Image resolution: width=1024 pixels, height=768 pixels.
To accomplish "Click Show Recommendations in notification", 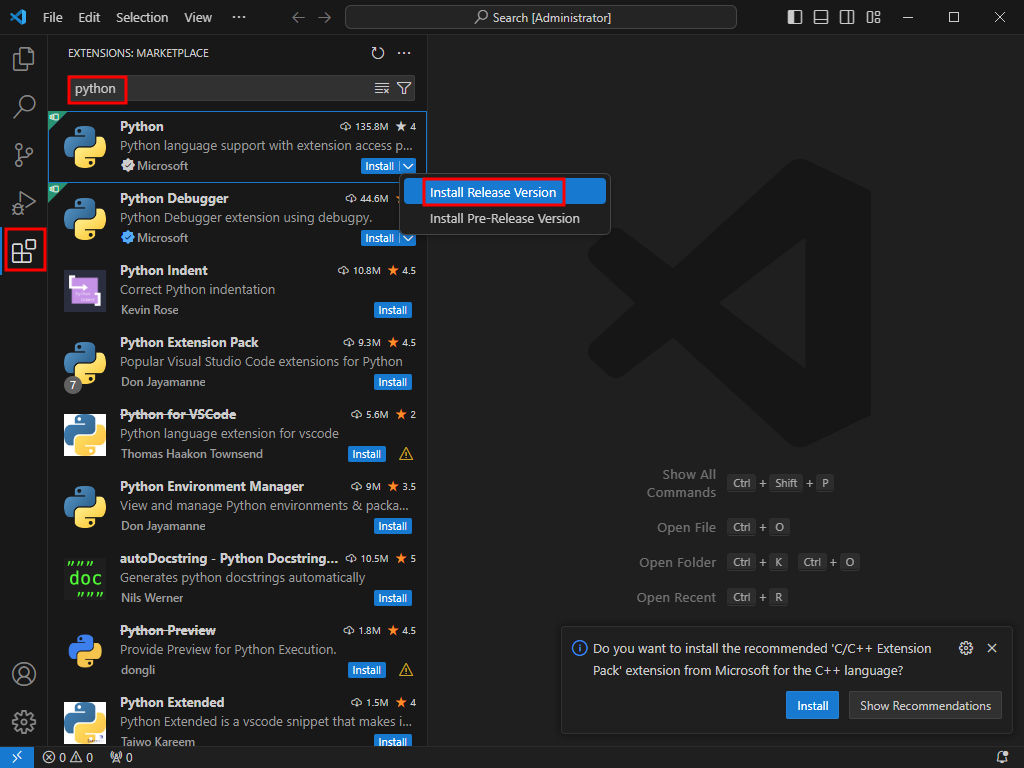I will tap(925, 705).
